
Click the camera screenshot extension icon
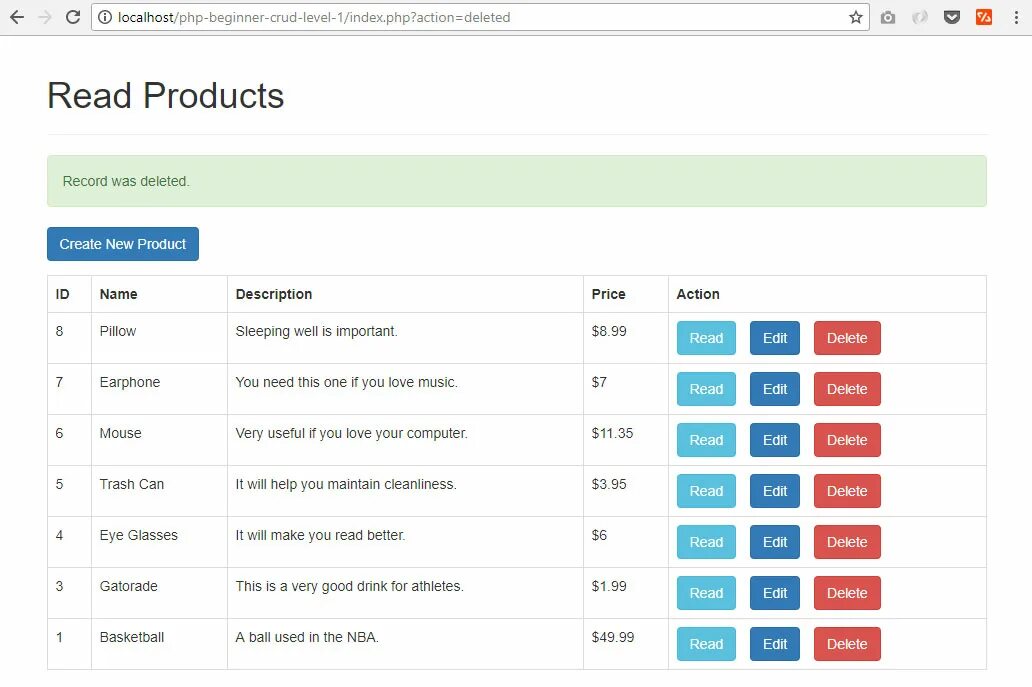click(887, 17)
